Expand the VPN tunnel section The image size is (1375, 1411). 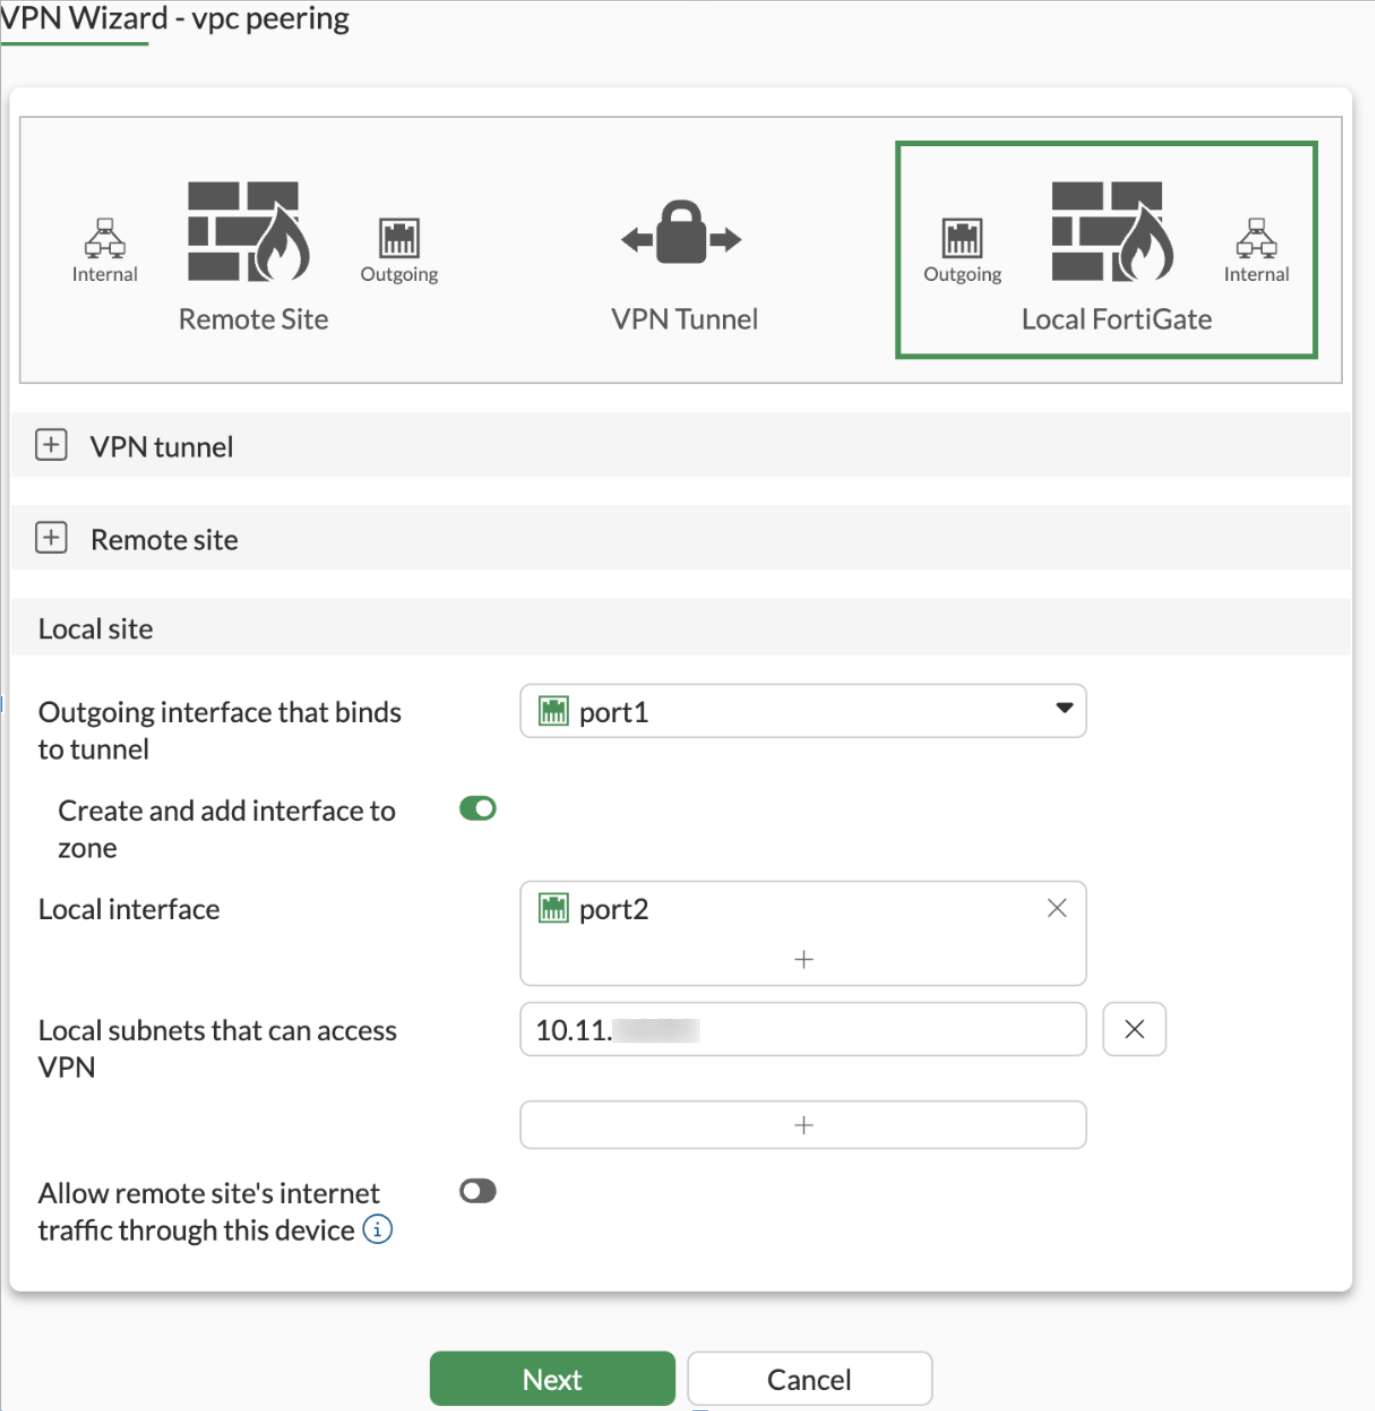tap(51, 445)
